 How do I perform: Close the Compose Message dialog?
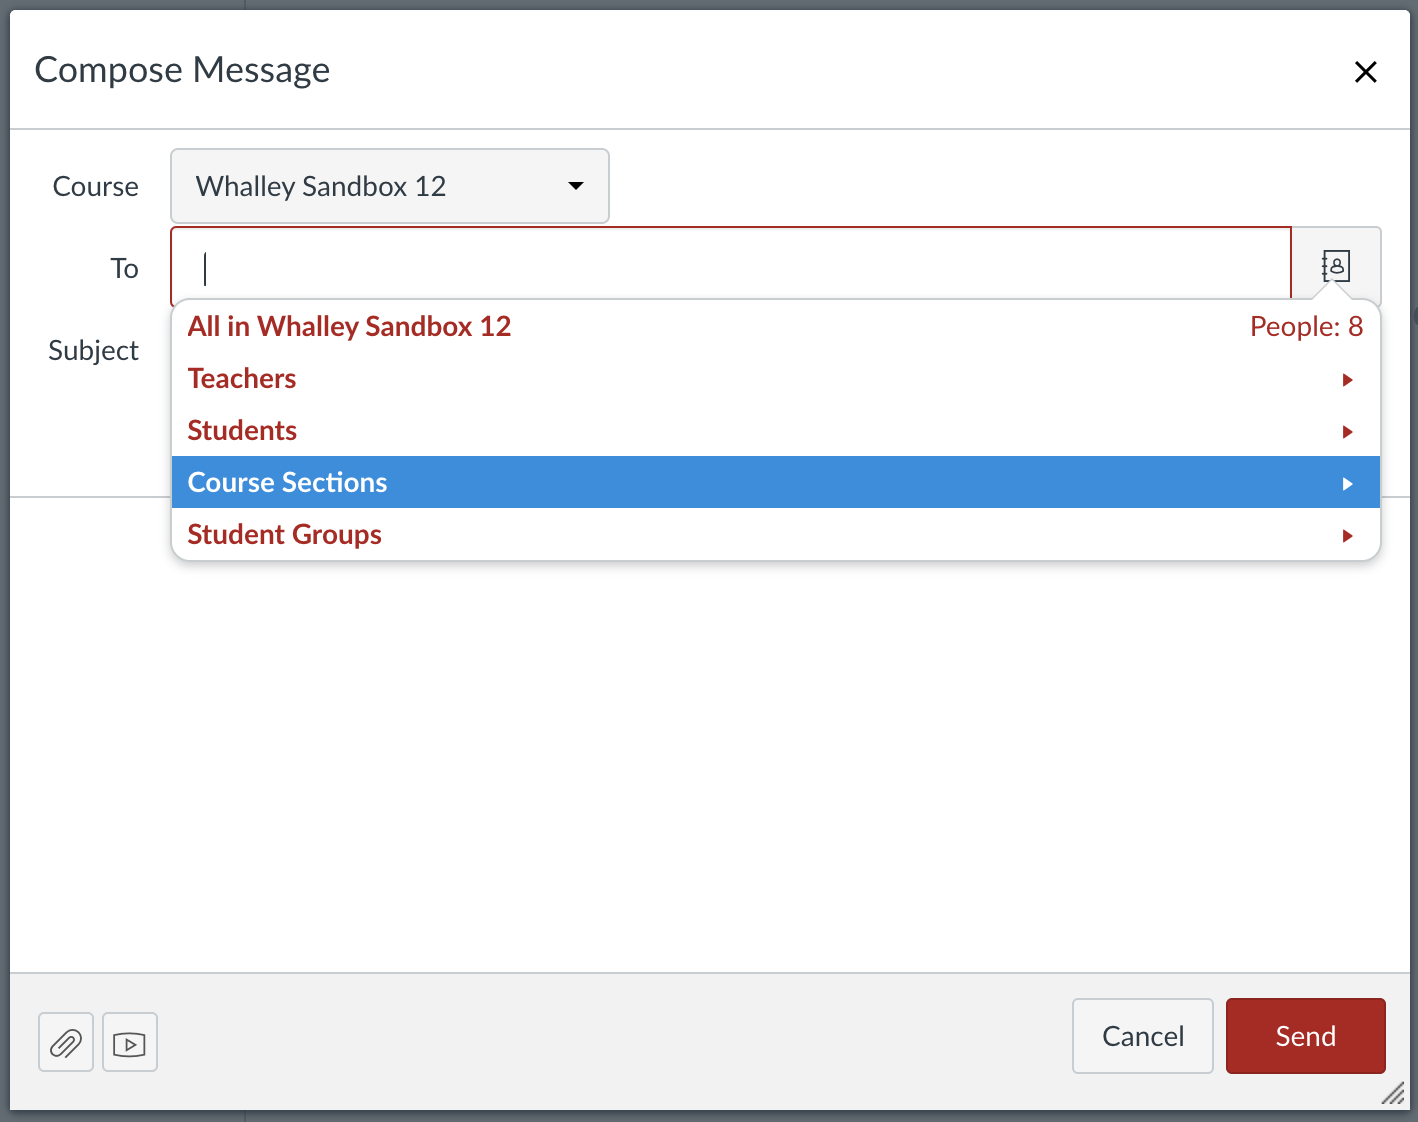coord(1365,71)
